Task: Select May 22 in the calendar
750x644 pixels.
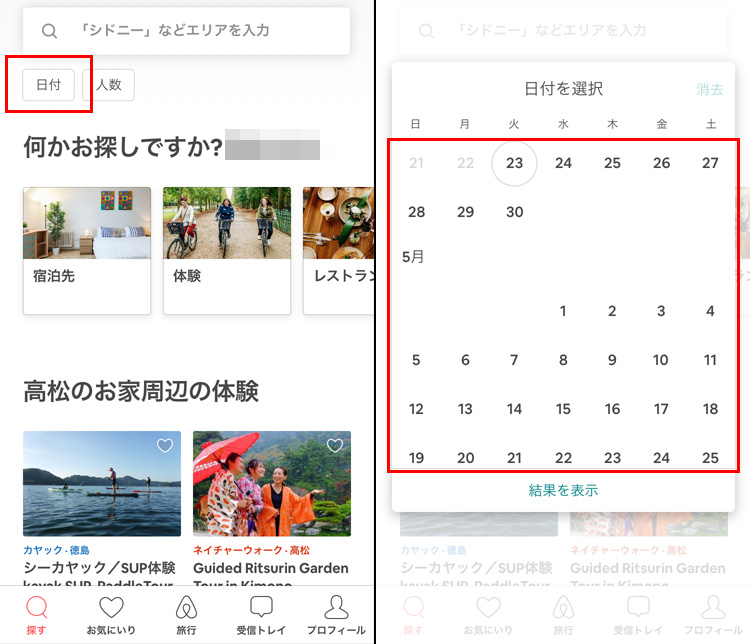Action: (563, 458)
